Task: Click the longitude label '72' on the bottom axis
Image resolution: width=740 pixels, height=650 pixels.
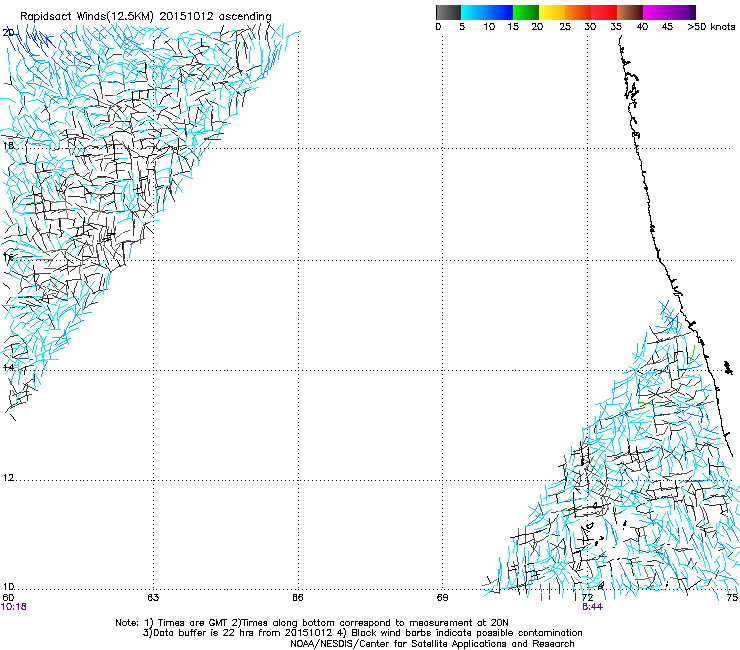Action: 587,598
